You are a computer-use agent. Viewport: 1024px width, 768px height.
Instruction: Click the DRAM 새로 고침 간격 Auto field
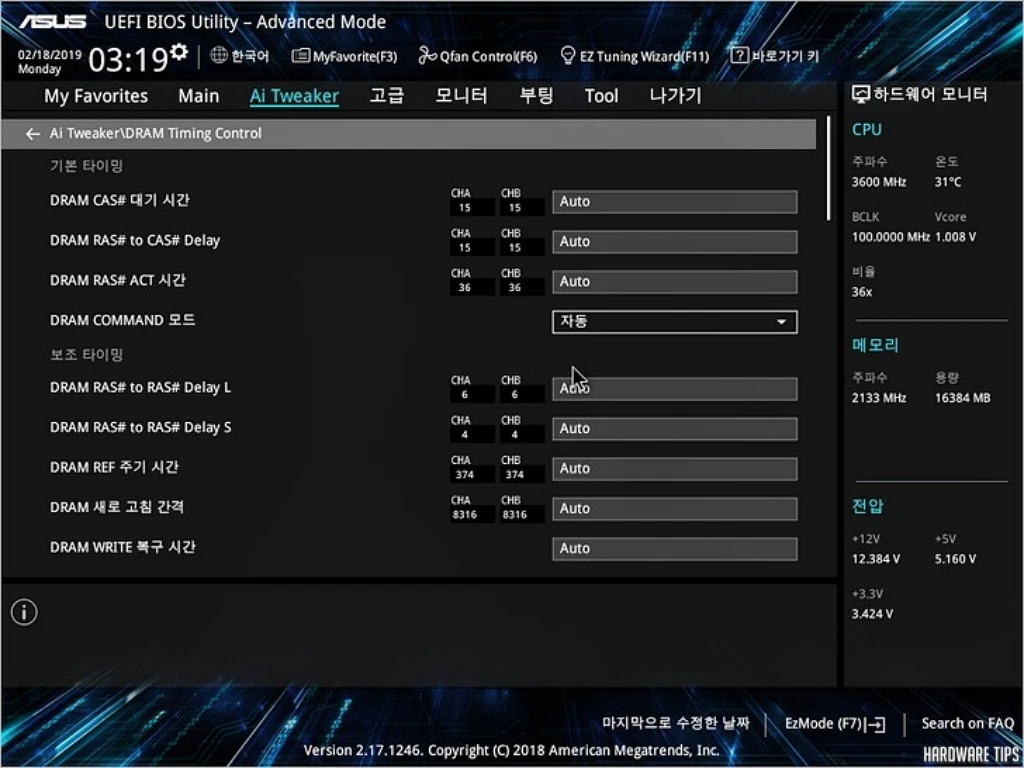coord(675,508)
